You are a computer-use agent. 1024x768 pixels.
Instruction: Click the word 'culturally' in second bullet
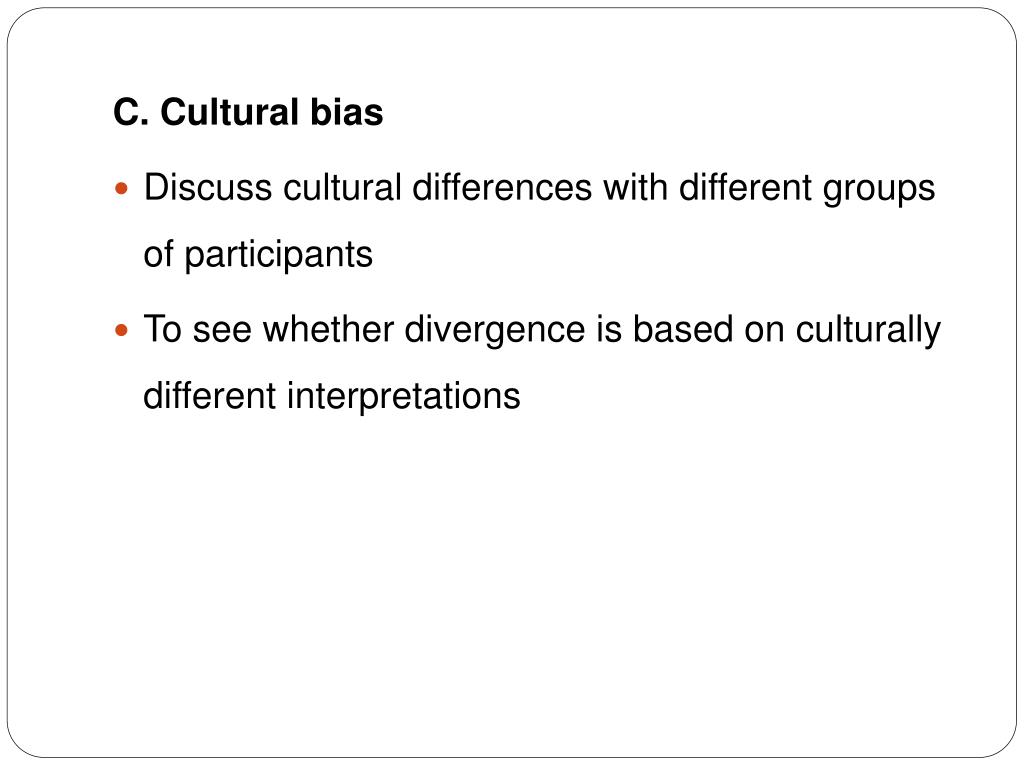[868, 330]
